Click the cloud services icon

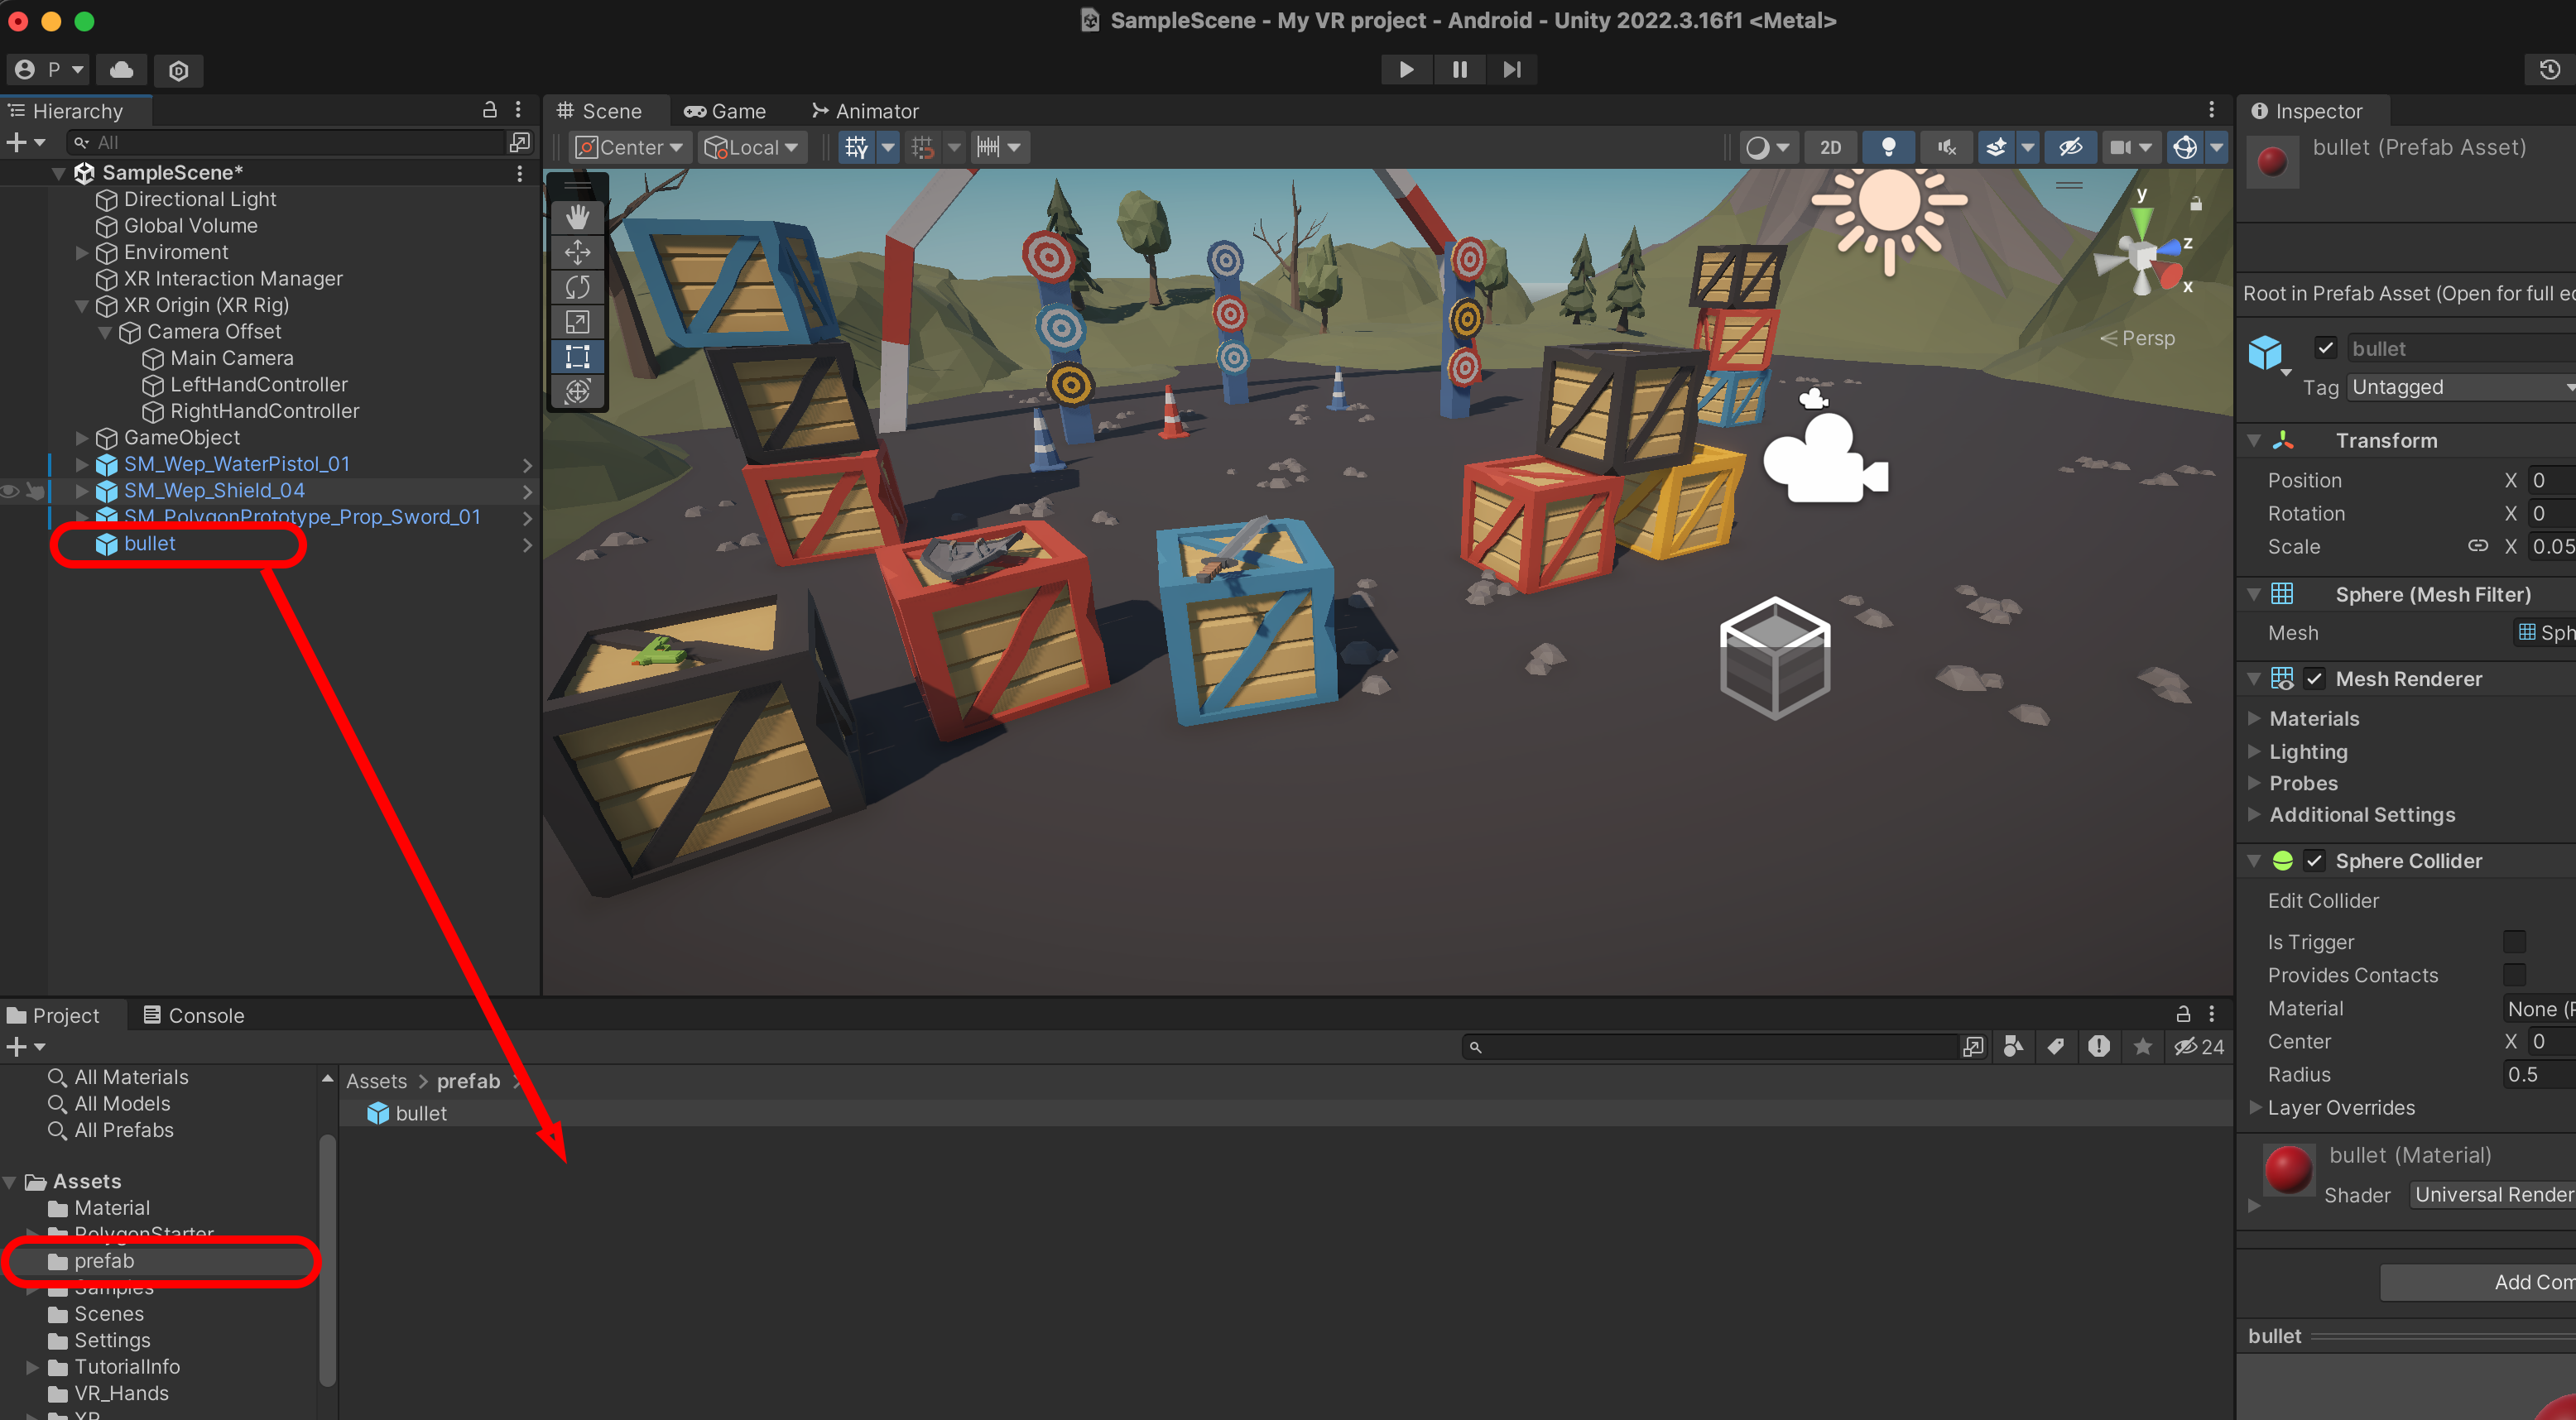tap(122, 70)
